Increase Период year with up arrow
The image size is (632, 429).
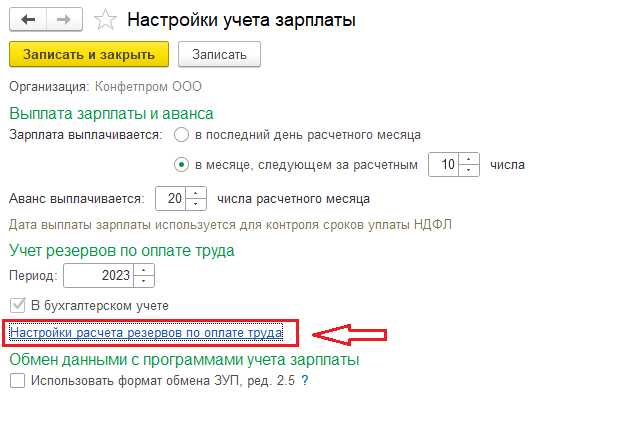143,270
